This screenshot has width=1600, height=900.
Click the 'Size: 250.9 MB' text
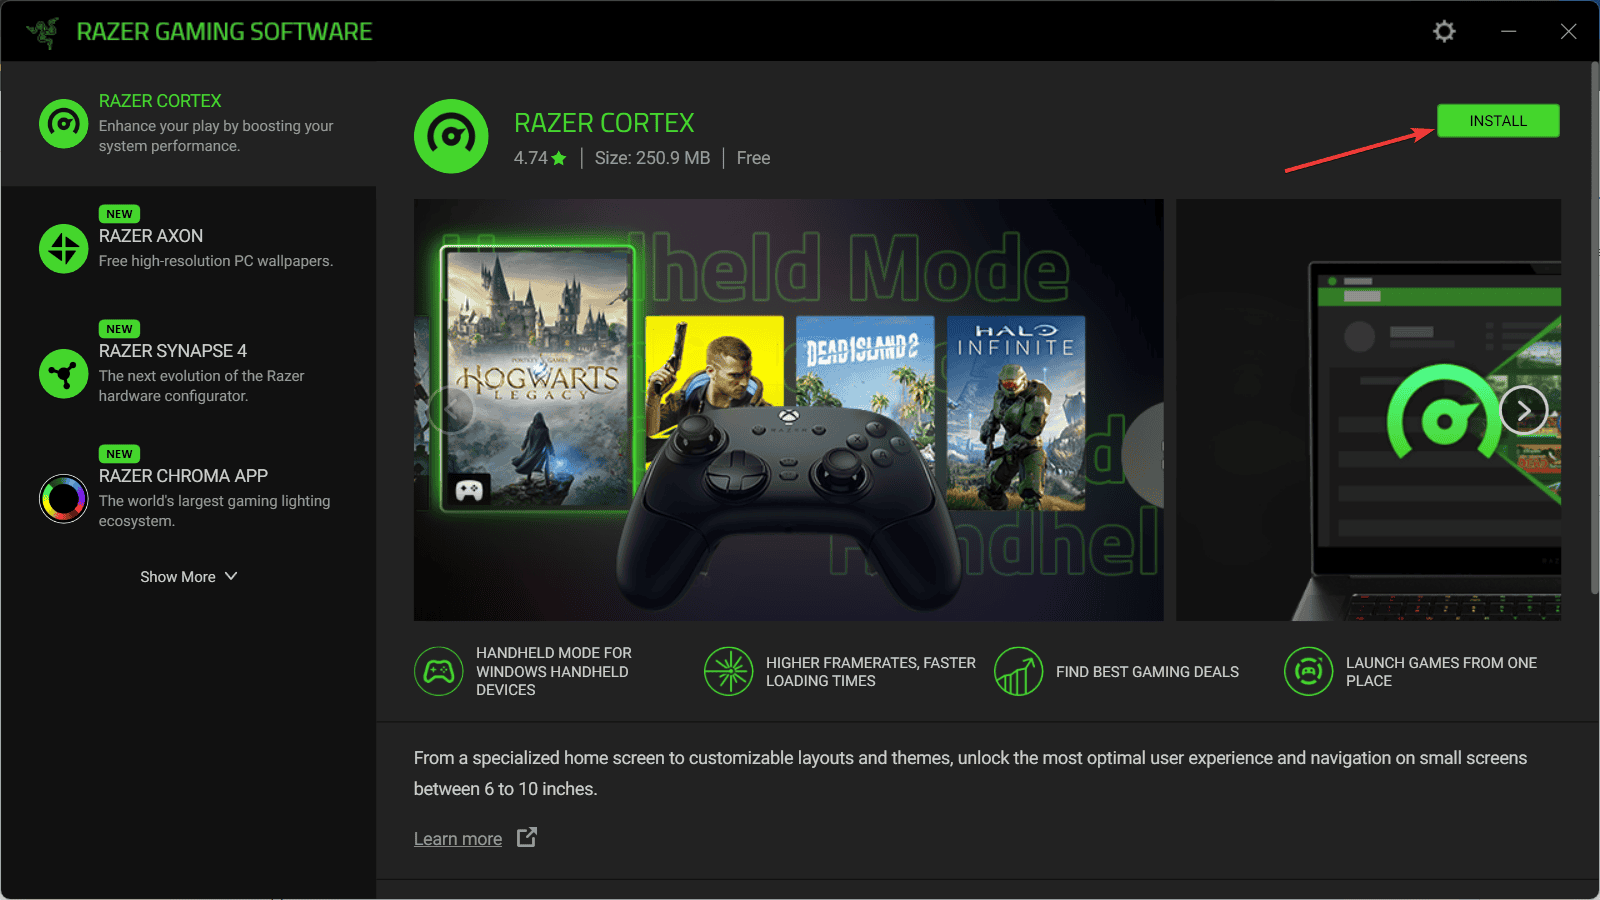(652, 158)
